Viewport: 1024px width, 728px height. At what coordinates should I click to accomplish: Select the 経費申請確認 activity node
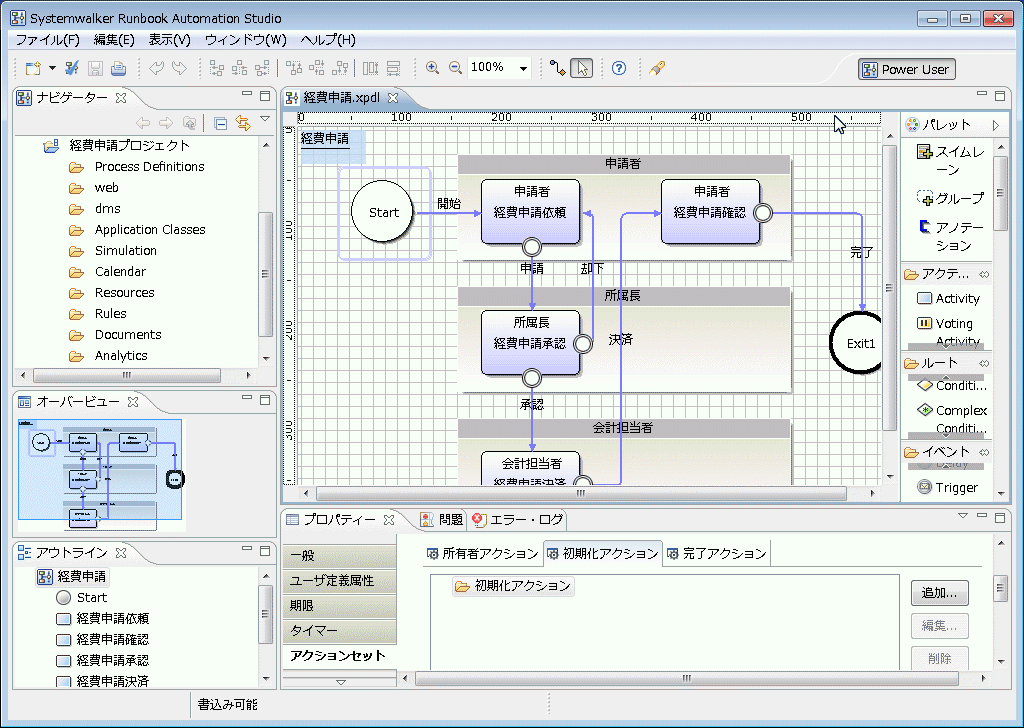(711, 212)
